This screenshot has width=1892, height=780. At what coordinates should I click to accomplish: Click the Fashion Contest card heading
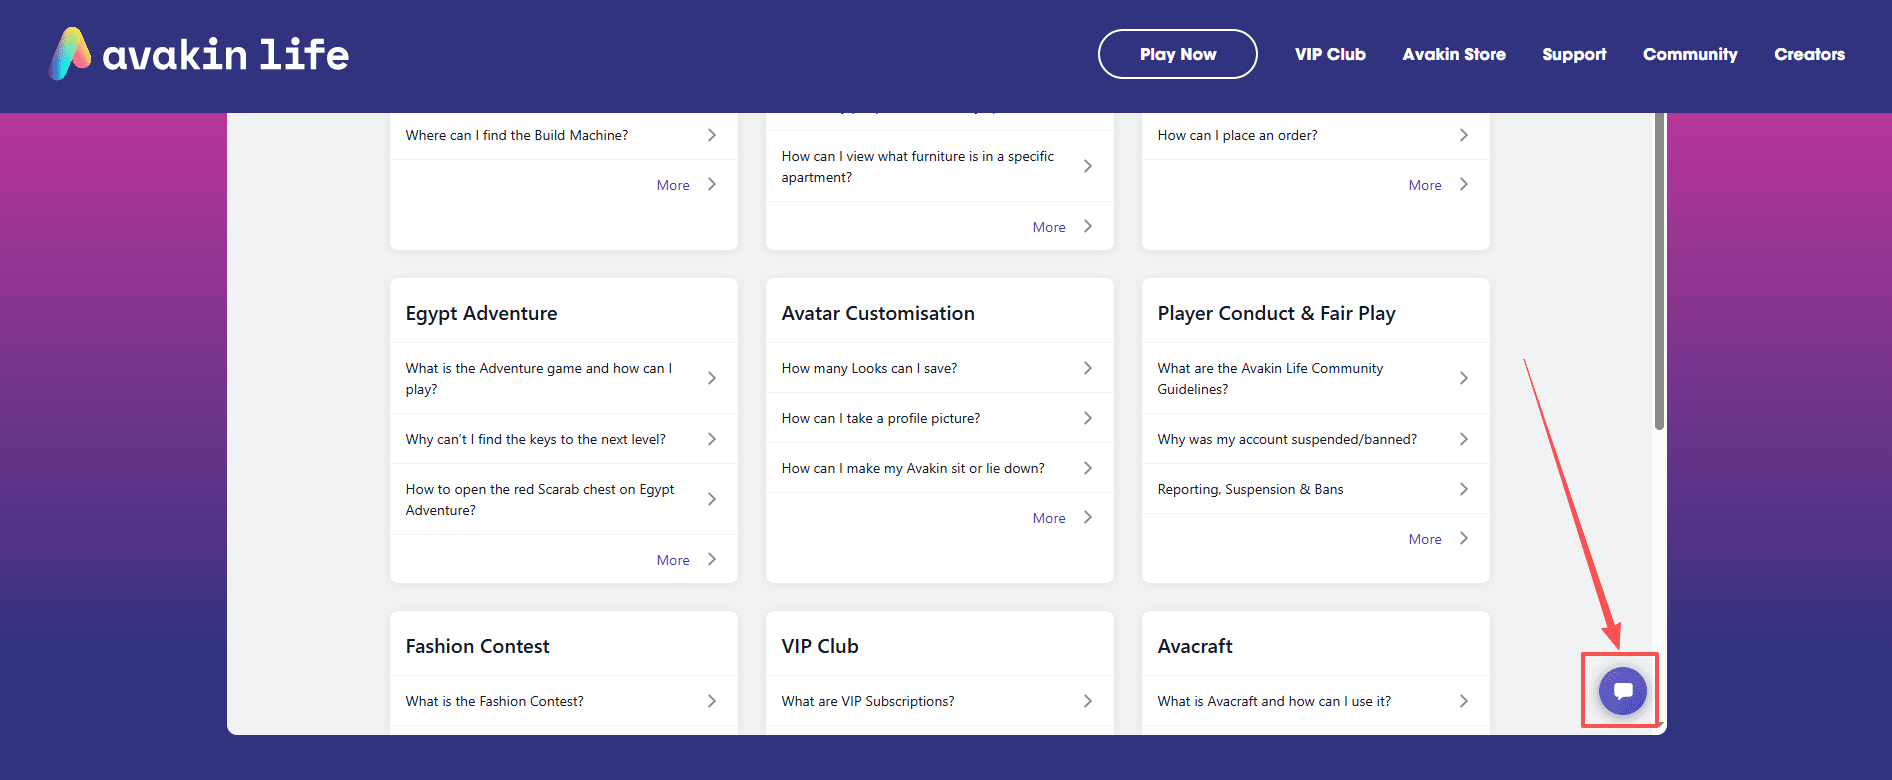click(478, 646)
